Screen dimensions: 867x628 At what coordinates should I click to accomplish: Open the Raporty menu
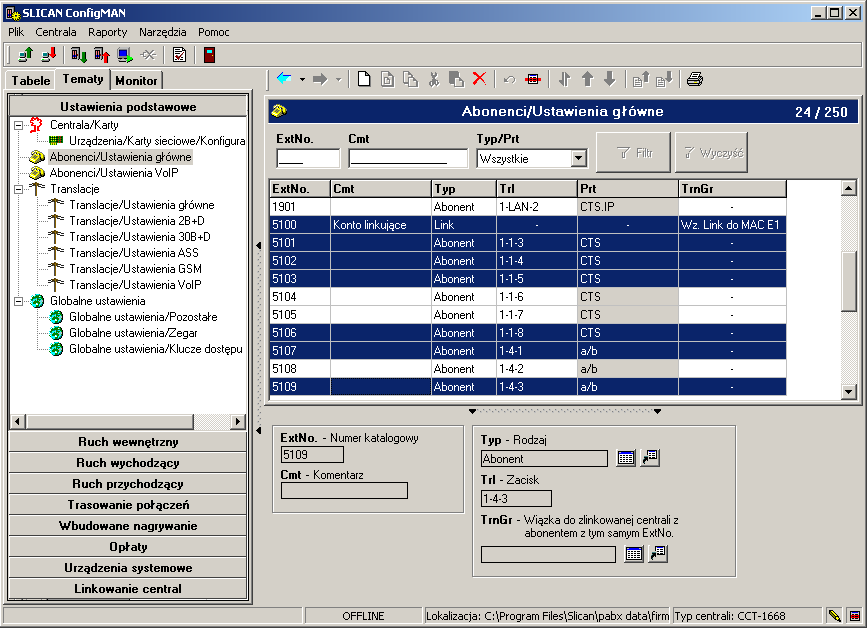pos(108,32)
